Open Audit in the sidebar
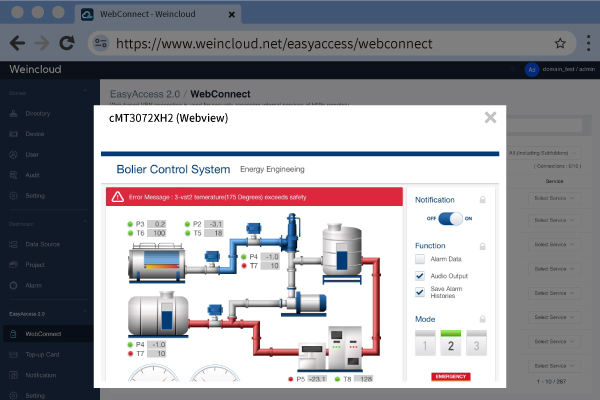 (x=32, y=175)
